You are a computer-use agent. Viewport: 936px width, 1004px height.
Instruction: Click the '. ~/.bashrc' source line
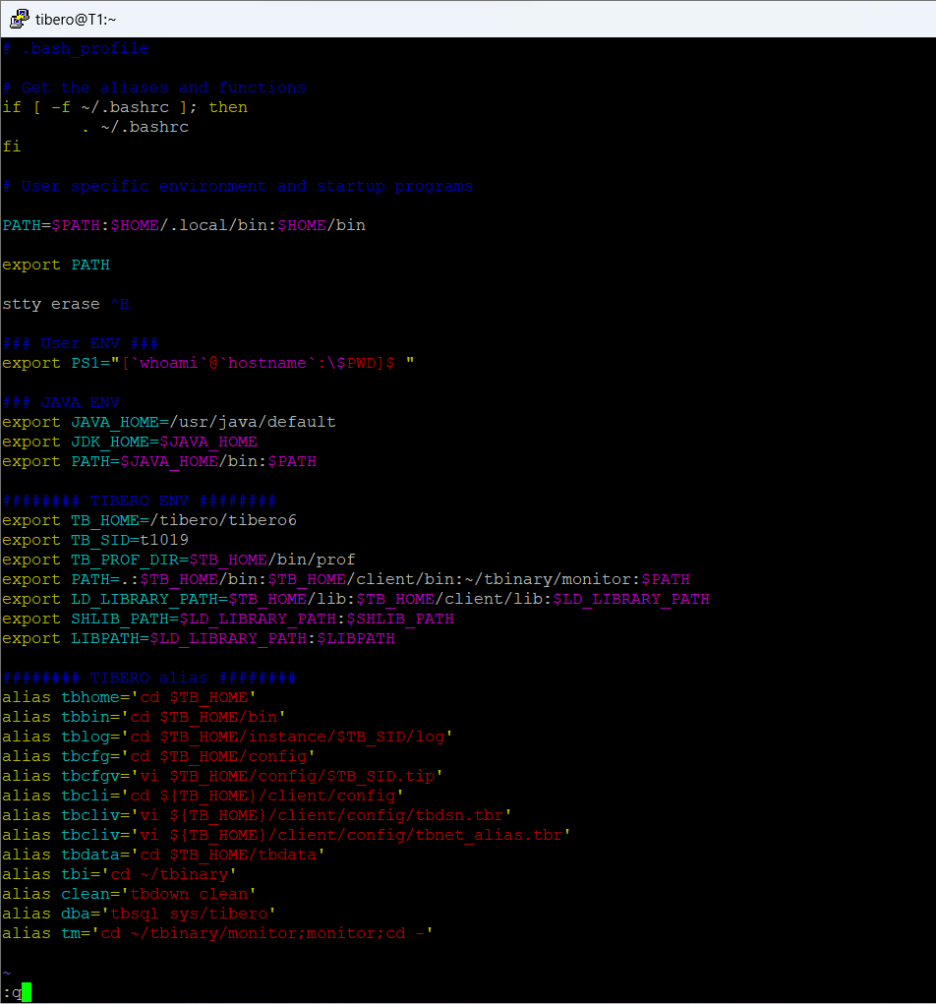pos(135,127)
